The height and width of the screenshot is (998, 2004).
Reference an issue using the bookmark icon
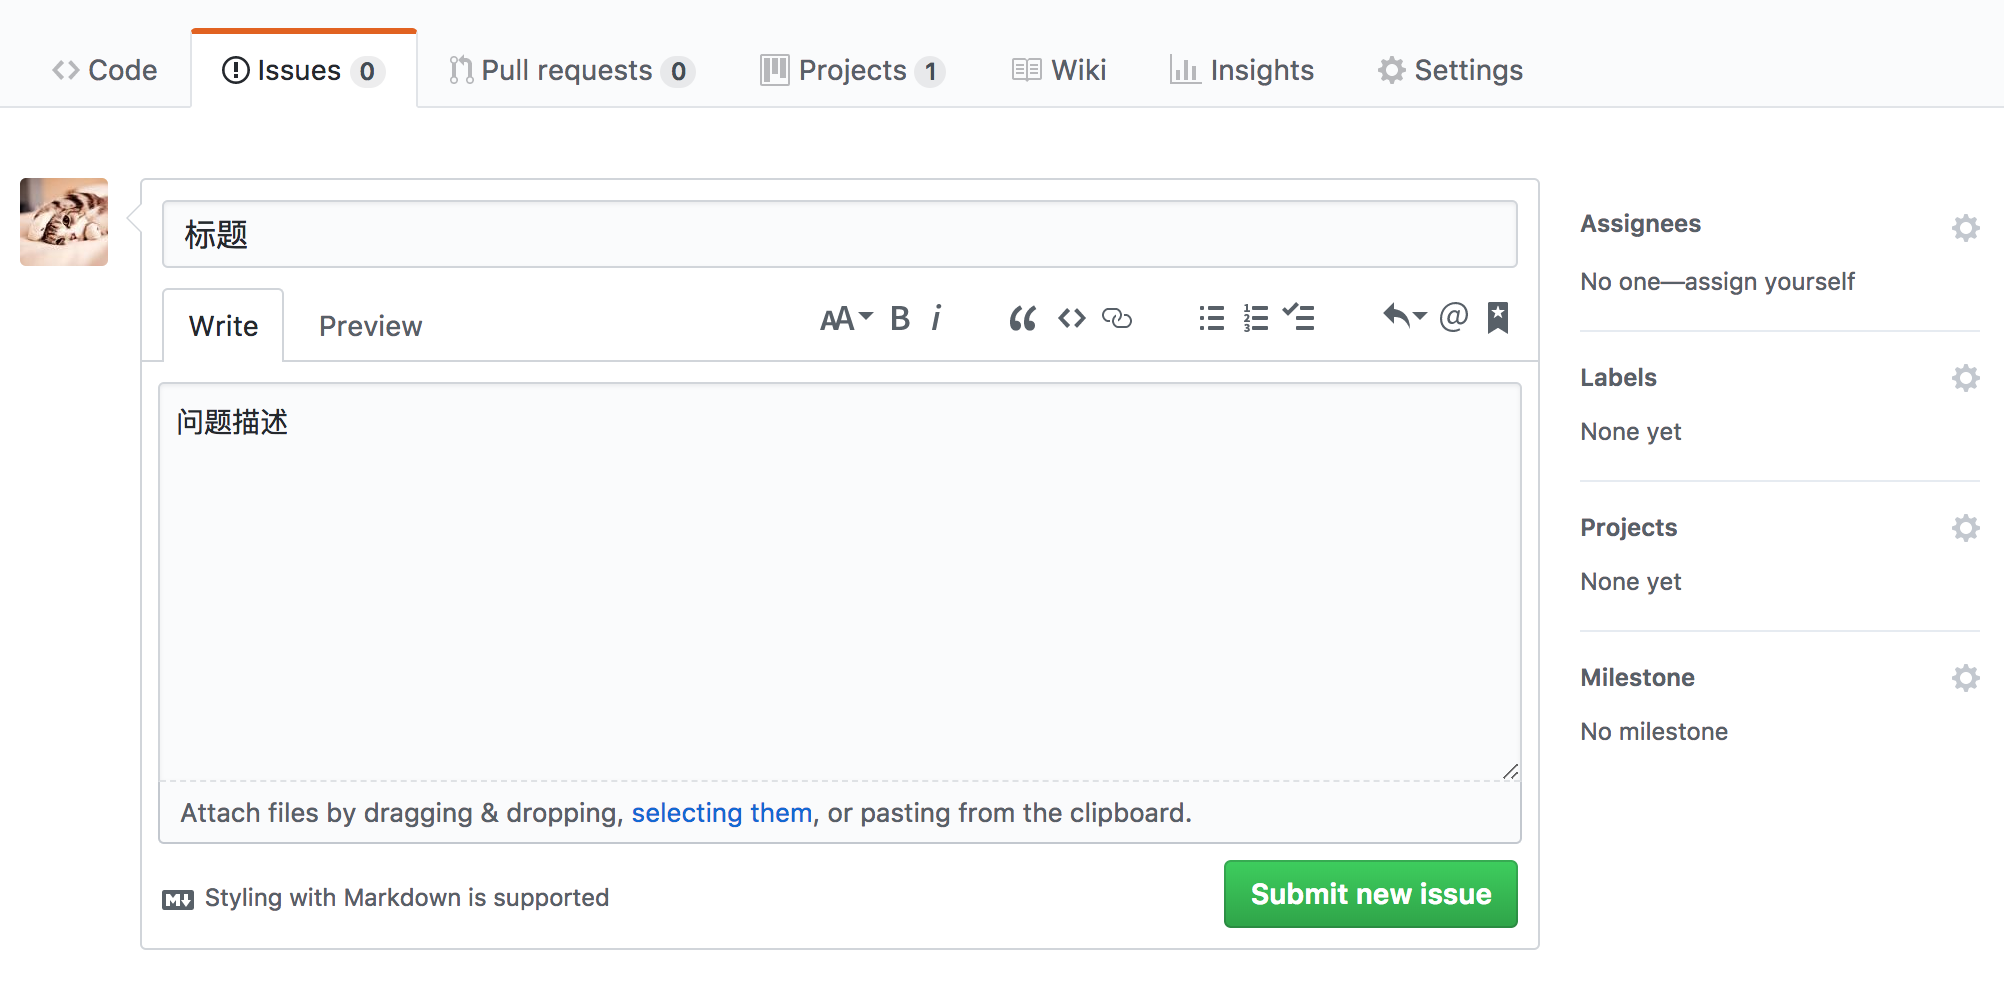point(1497,318)
